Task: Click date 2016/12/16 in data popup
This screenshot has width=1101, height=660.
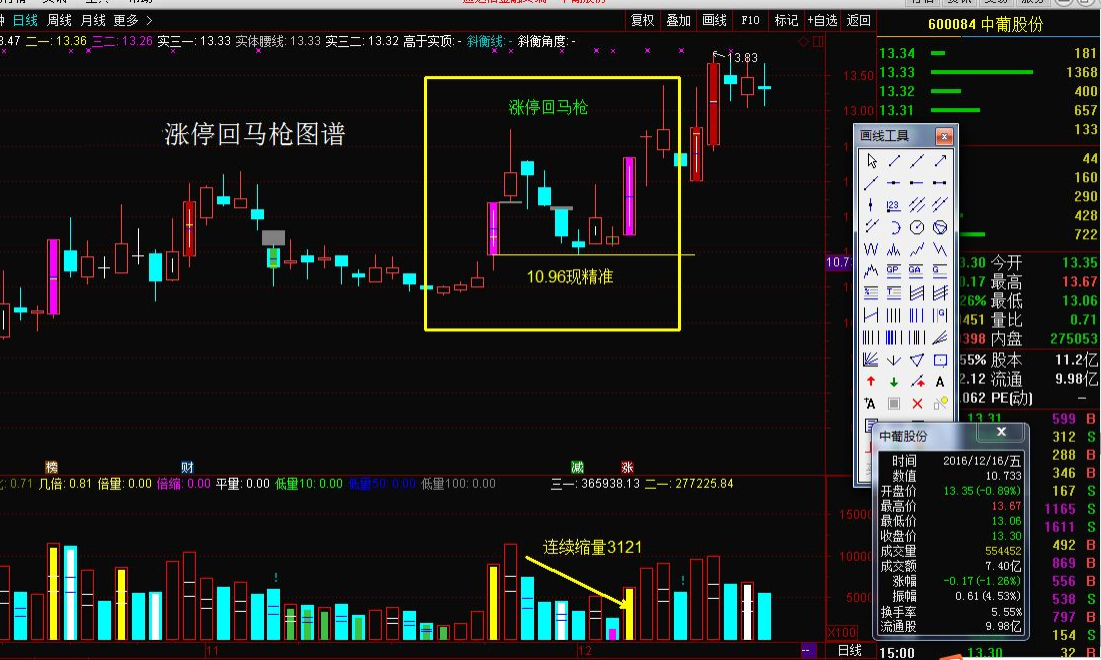Action: tap(982, 461)
